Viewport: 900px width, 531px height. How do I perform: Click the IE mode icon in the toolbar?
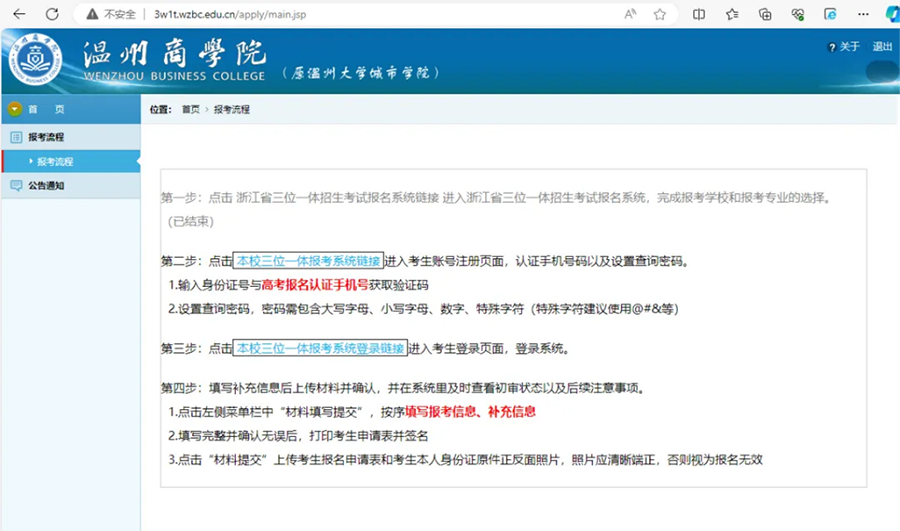830,14
